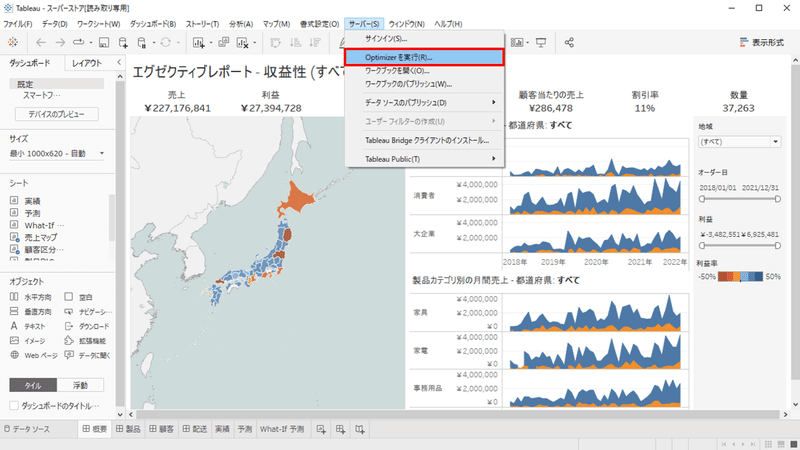Expand Tableau Public submenu
Screen dimensions: 800x450
(x=429, y=159)
